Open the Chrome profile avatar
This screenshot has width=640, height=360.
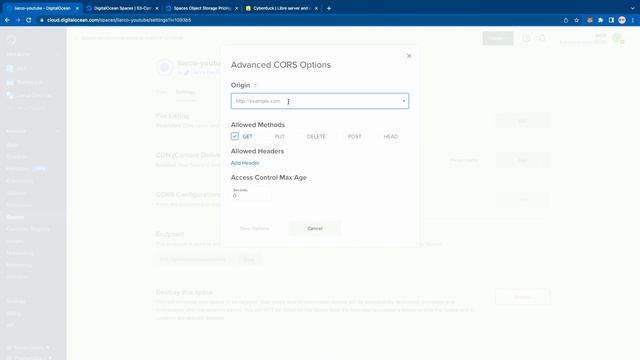point(622,20)
